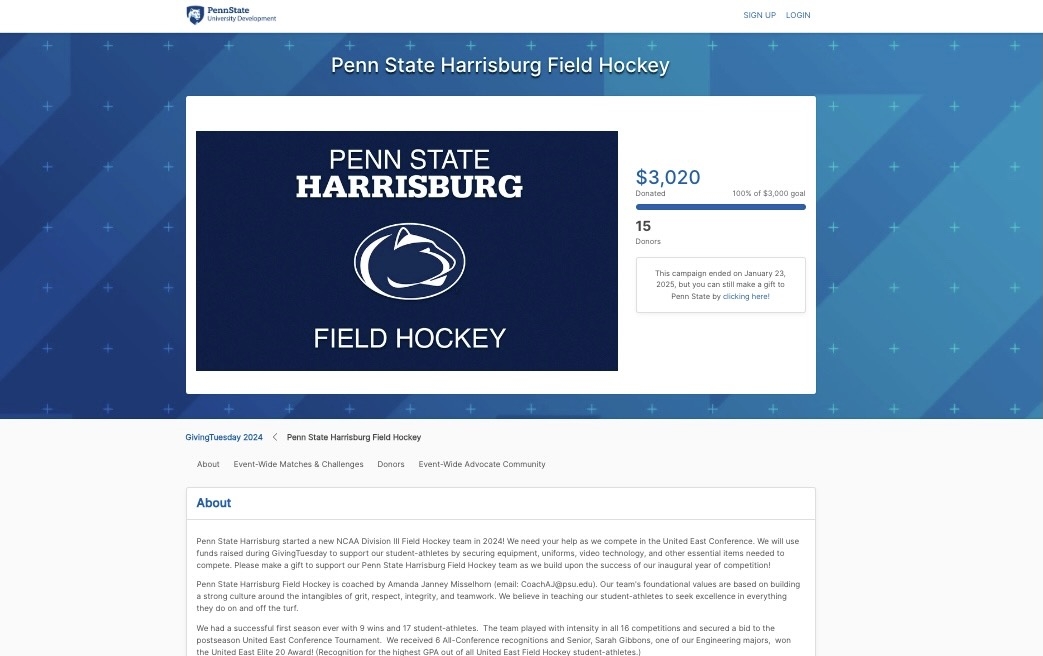
Task: Click the 15 donors count
Action: pyautogui.click(x=643, y=226)
